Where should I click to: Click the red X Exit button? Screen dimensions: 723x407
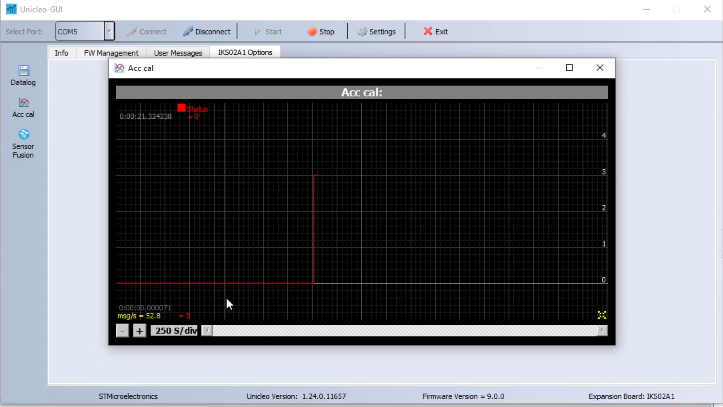tap(435, 31)
